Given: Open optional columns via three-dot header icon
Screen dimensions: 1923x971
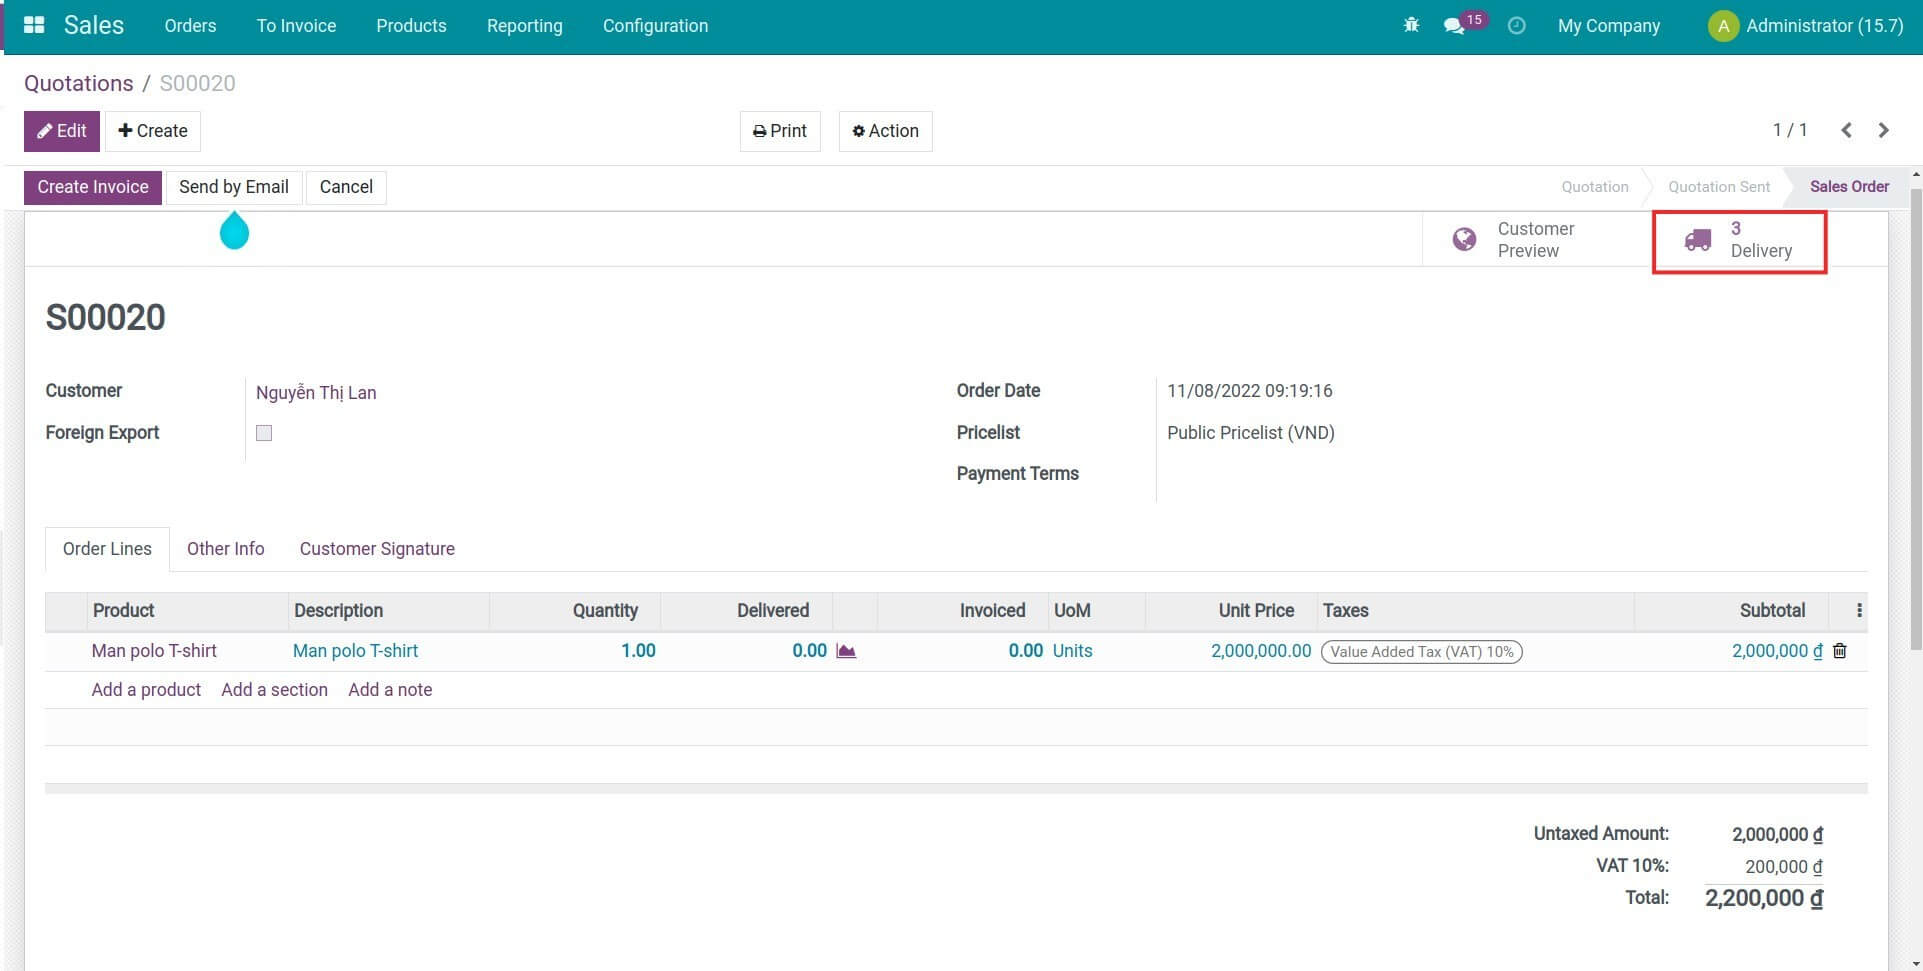Looking at the screenshot, I should [x=1859, y=609].
